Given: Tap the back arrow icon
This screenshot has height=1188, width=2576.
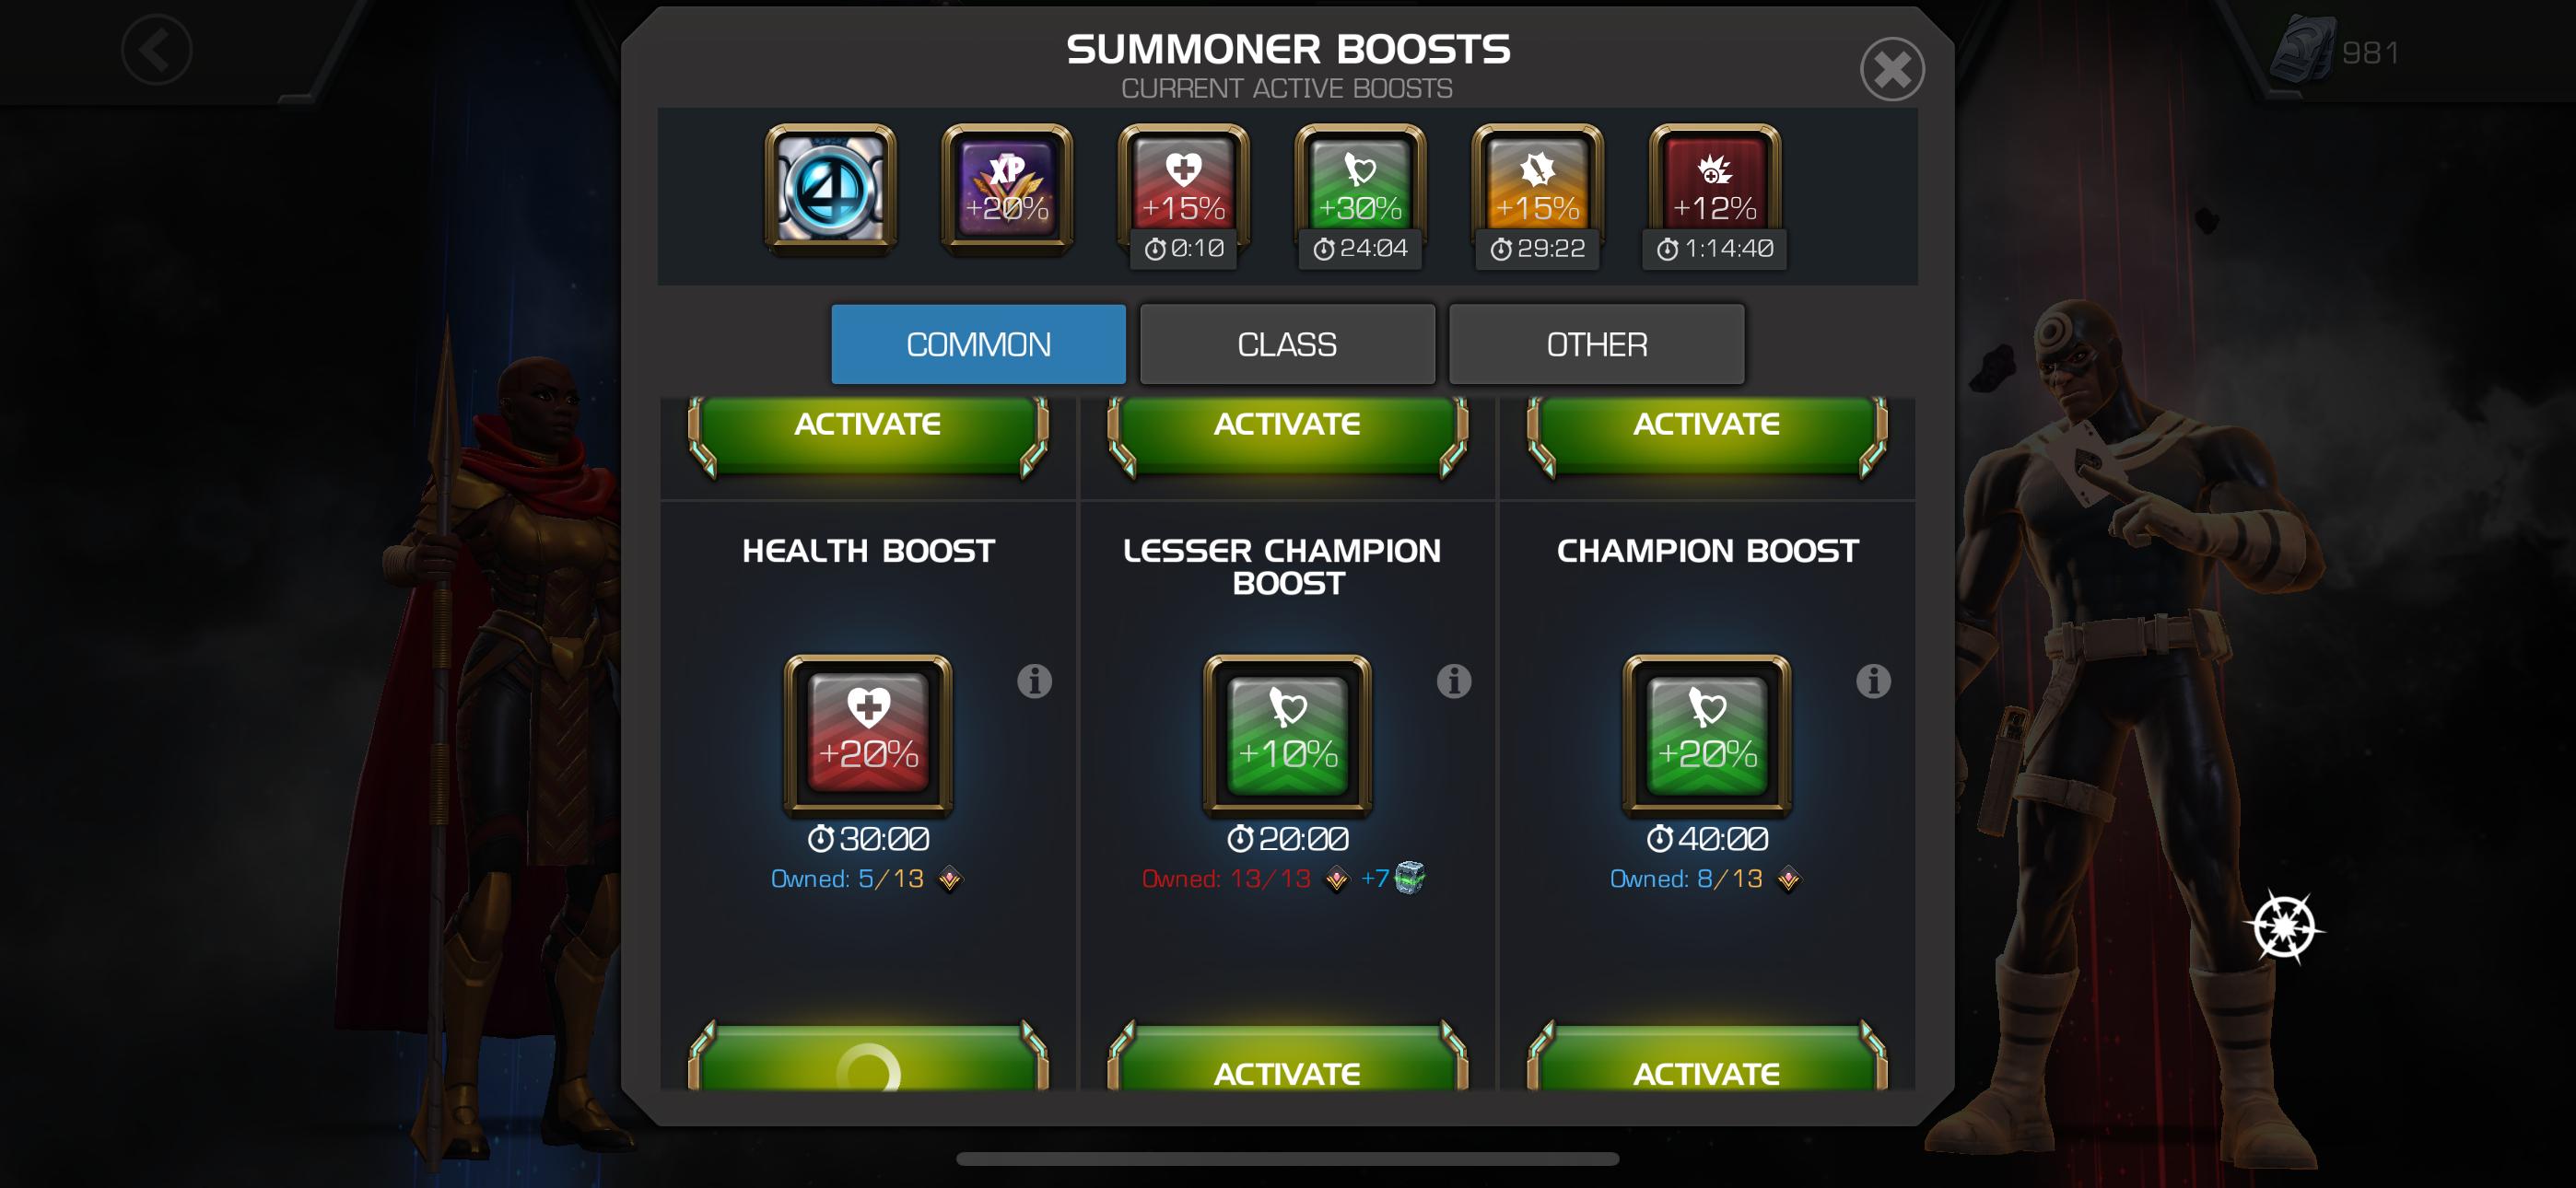Looking at the screenshot, I should [157, 50].
